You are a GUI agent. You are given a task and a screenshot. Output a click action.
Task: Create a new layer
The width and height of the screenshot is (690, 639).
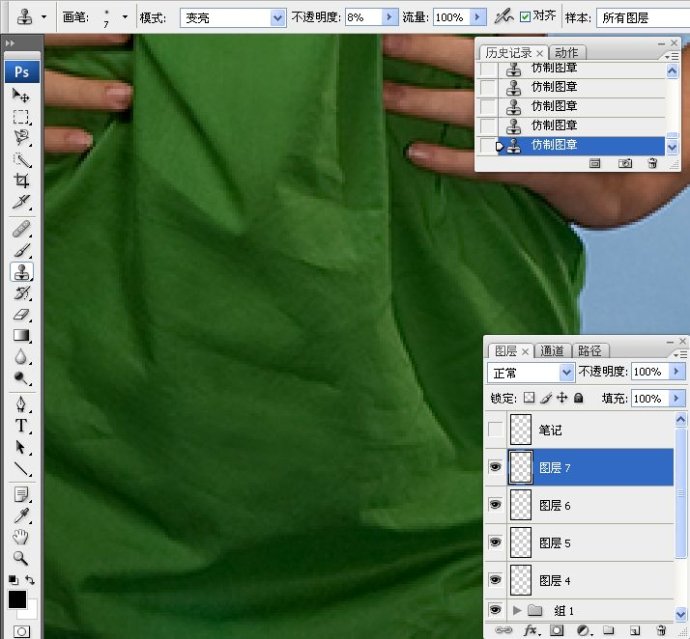pos(634,630)
